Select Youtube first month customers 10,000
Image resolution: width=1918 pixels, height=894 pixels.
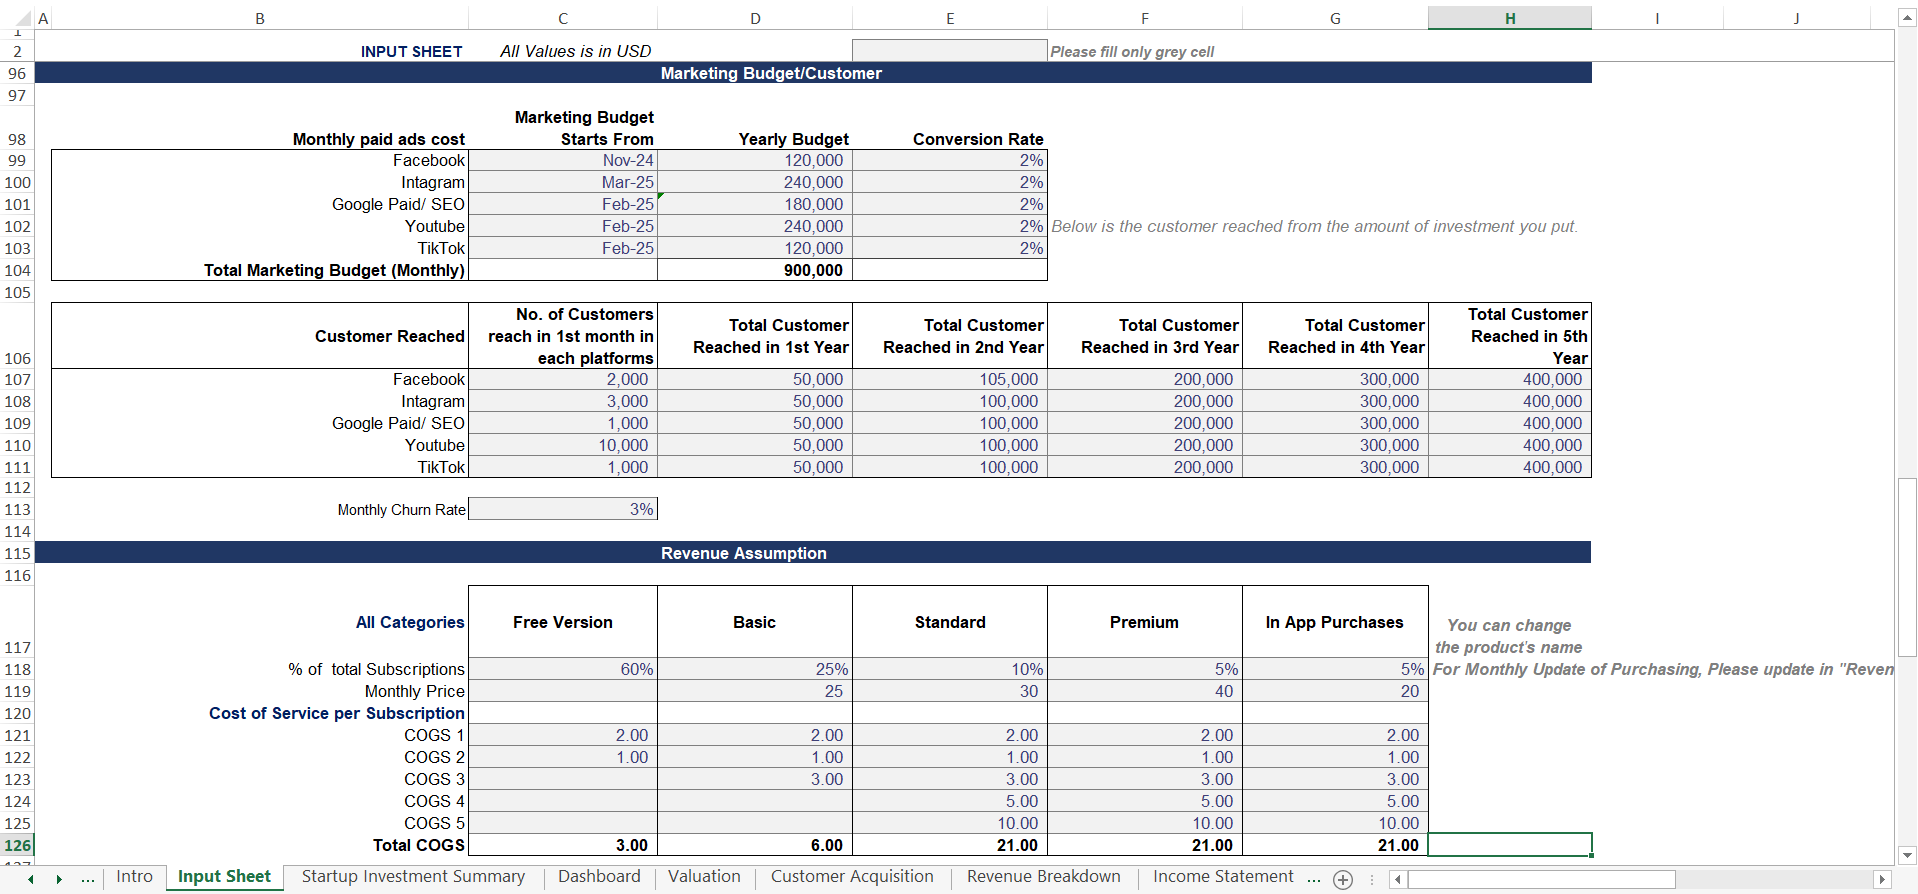click(563, 445)
